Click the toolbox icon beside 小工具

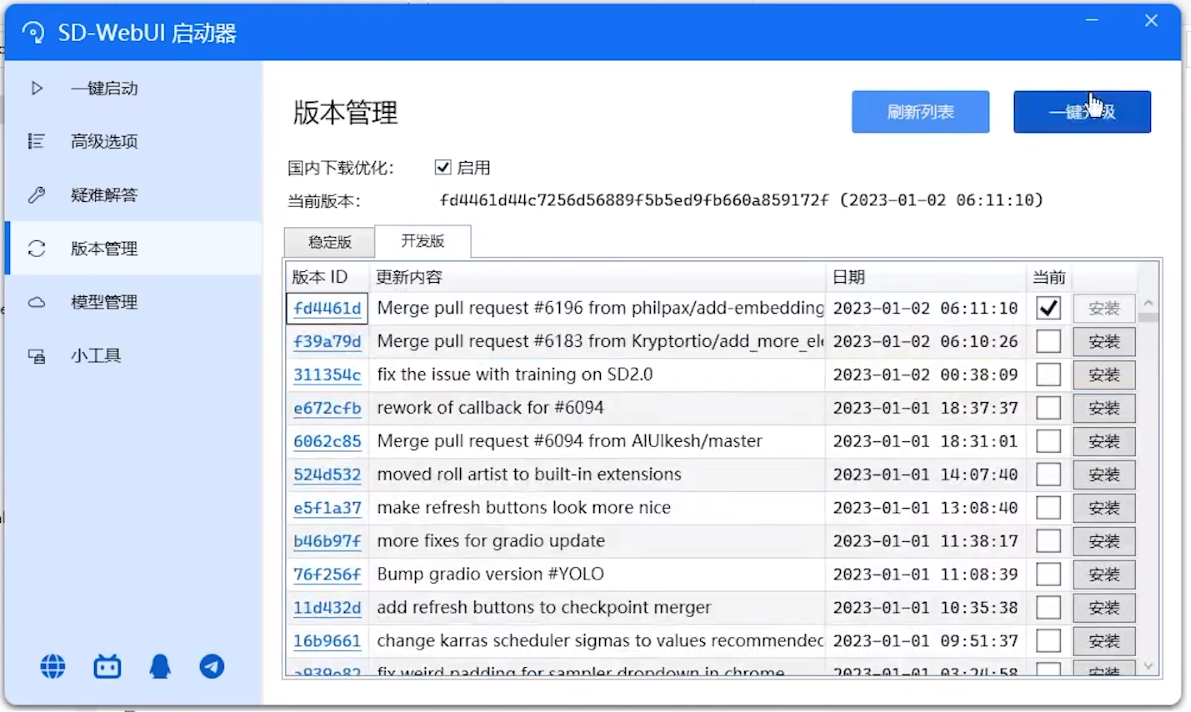(x=37, y=356)
